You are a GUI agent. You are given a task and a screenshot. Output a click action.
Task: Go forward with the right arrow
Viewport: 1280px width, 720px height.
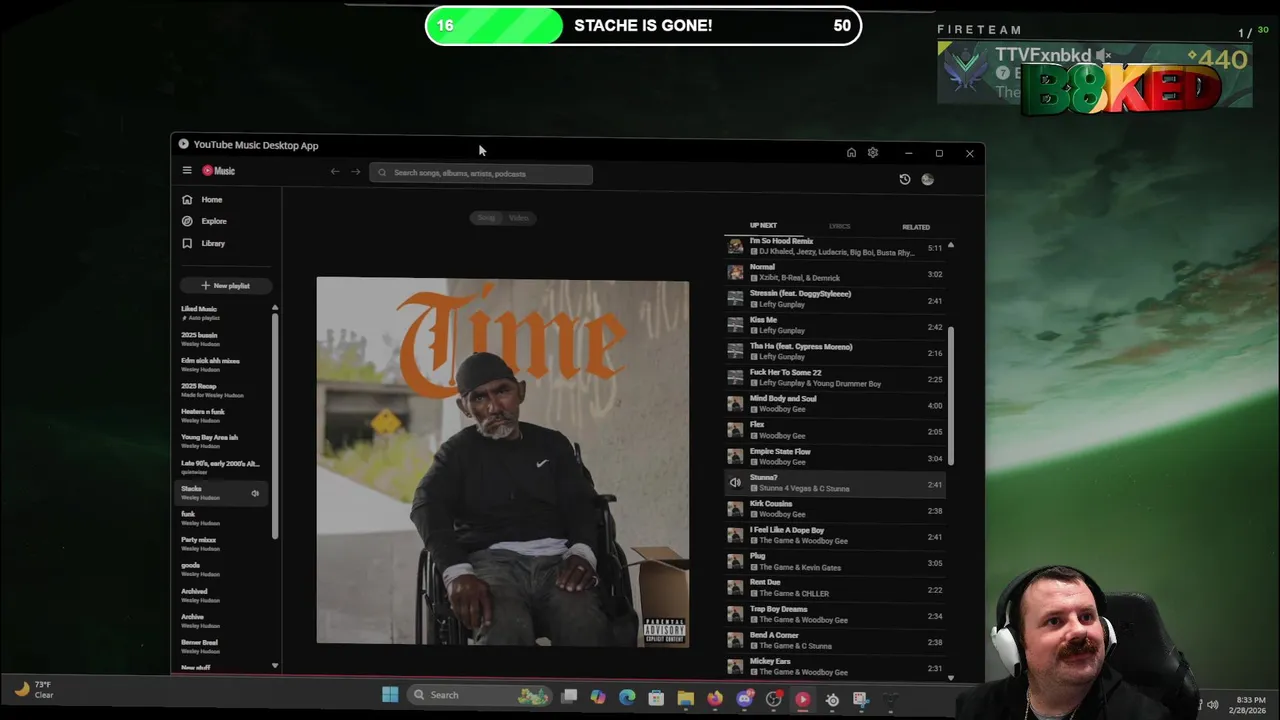355,172
